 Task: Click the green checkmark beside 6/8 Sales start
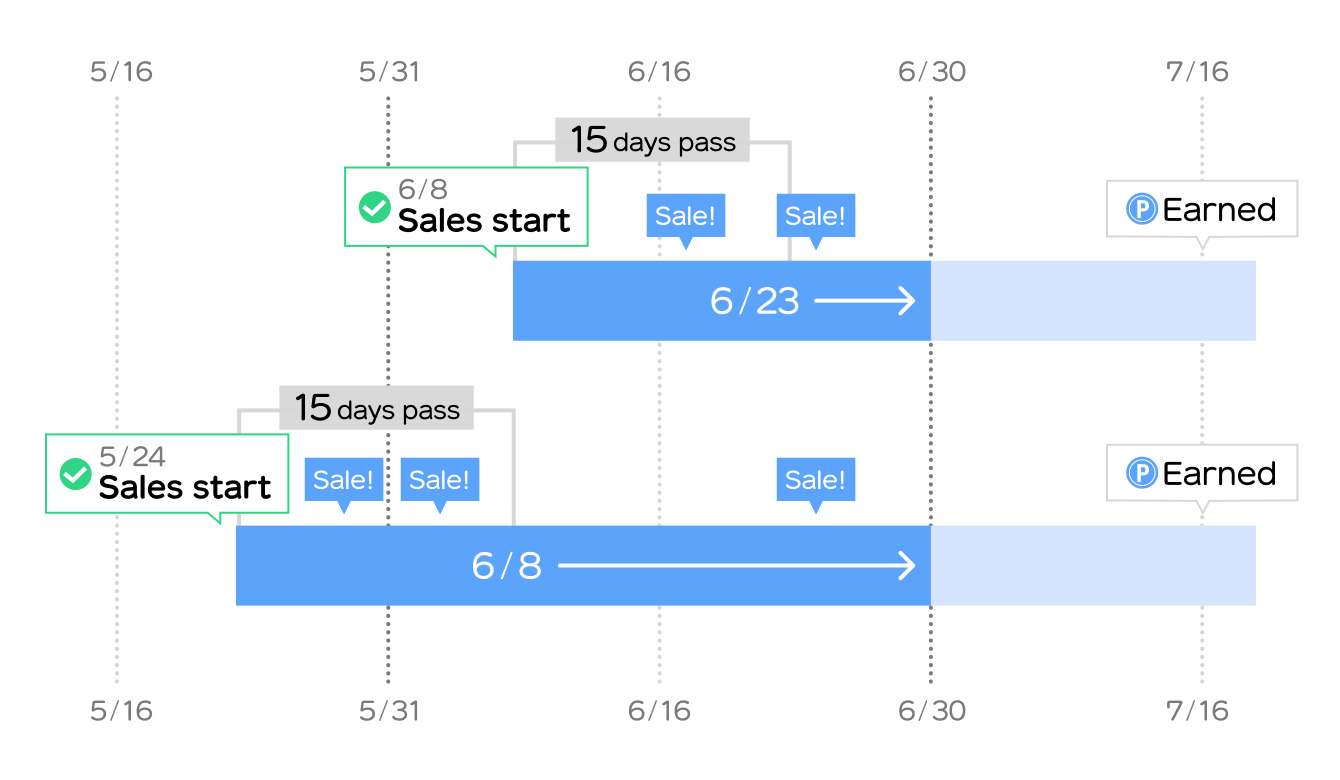[x=374, y=208]
